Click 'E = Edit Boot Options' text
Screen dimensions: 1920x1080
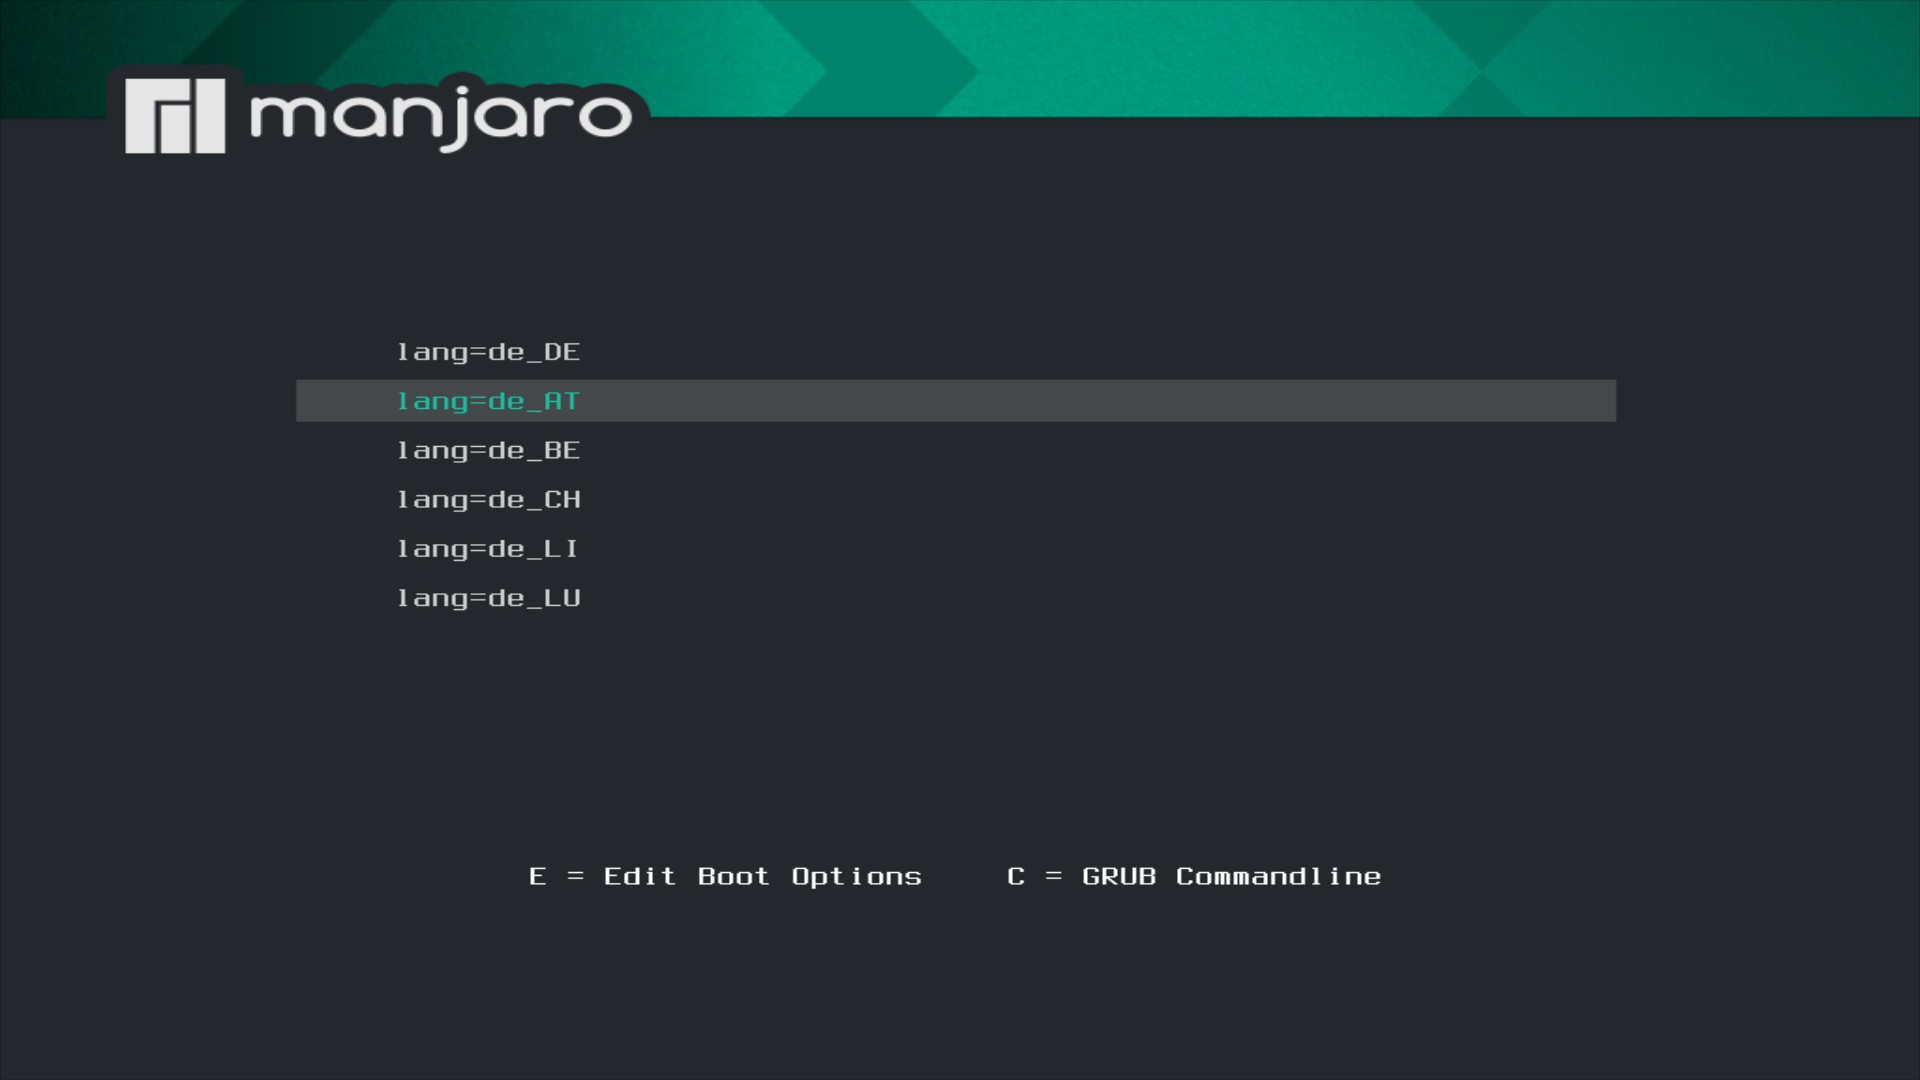click(x=726, y=875)
